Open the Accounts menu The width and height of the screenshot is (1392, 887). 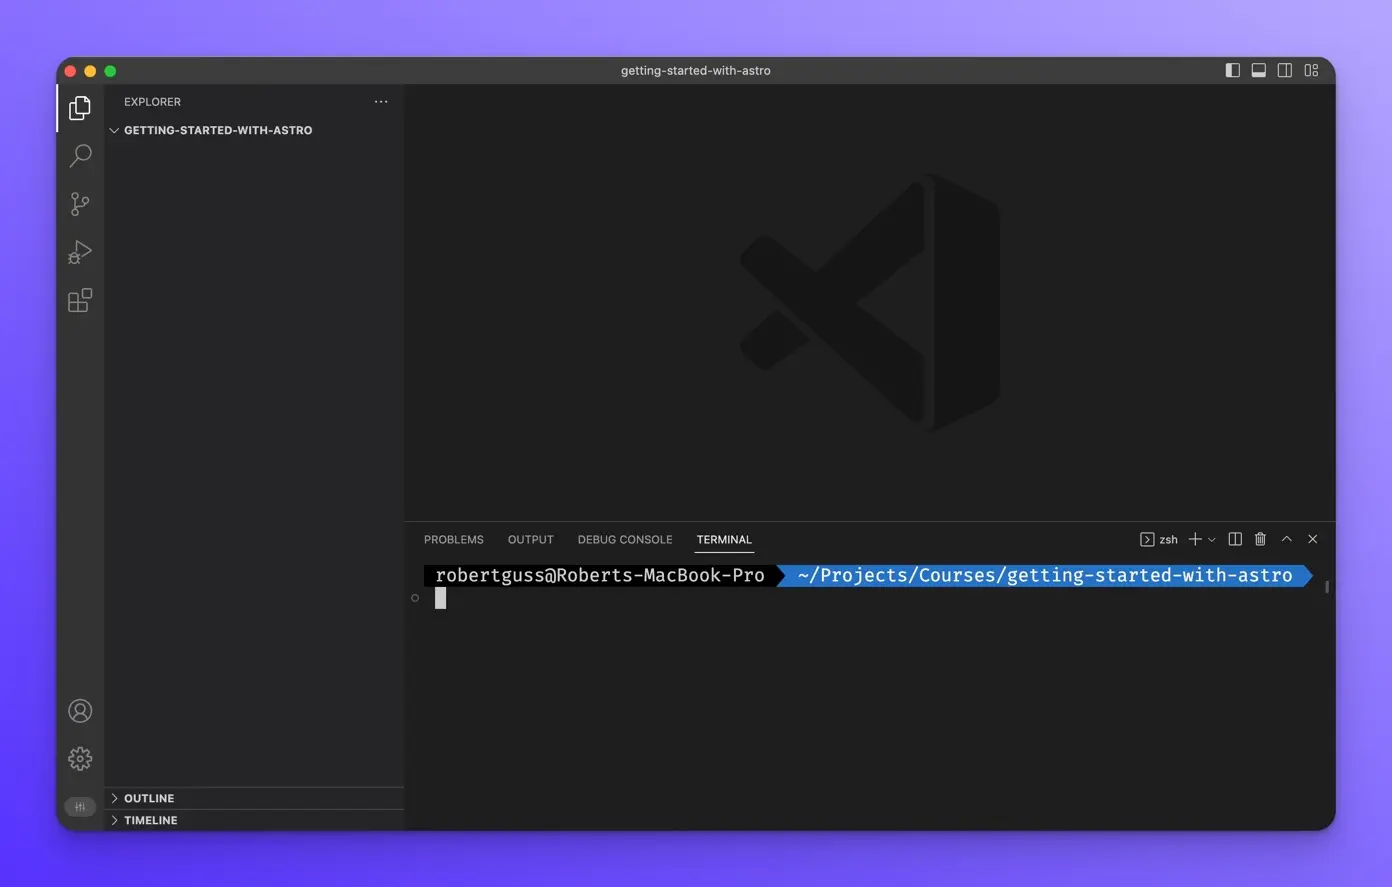click(80, 711)
